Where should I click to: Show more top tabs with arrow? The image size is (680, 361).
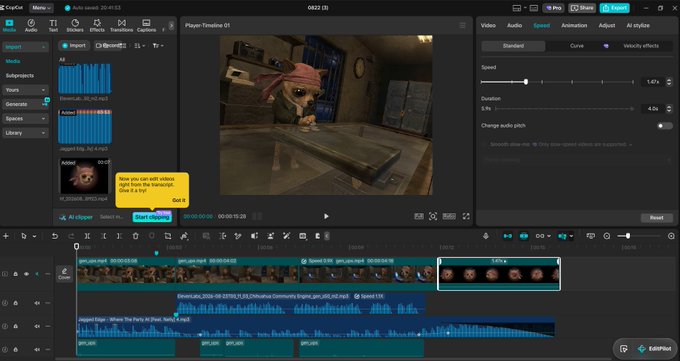(x=171, y=26)
